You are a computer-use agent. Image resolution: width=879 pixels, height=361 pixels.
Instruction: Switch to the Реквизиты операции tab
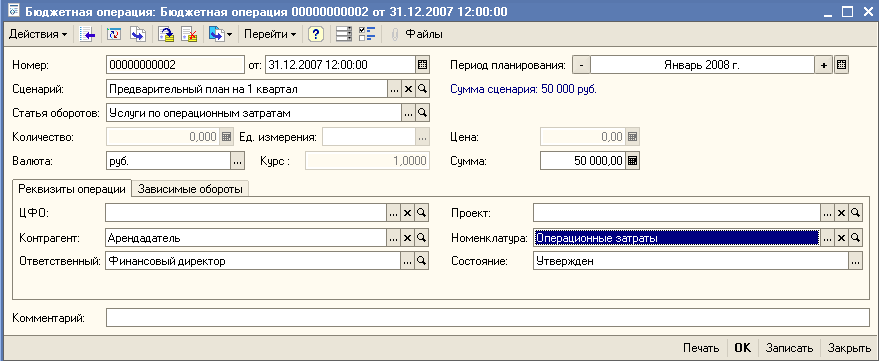click(72, 188)
